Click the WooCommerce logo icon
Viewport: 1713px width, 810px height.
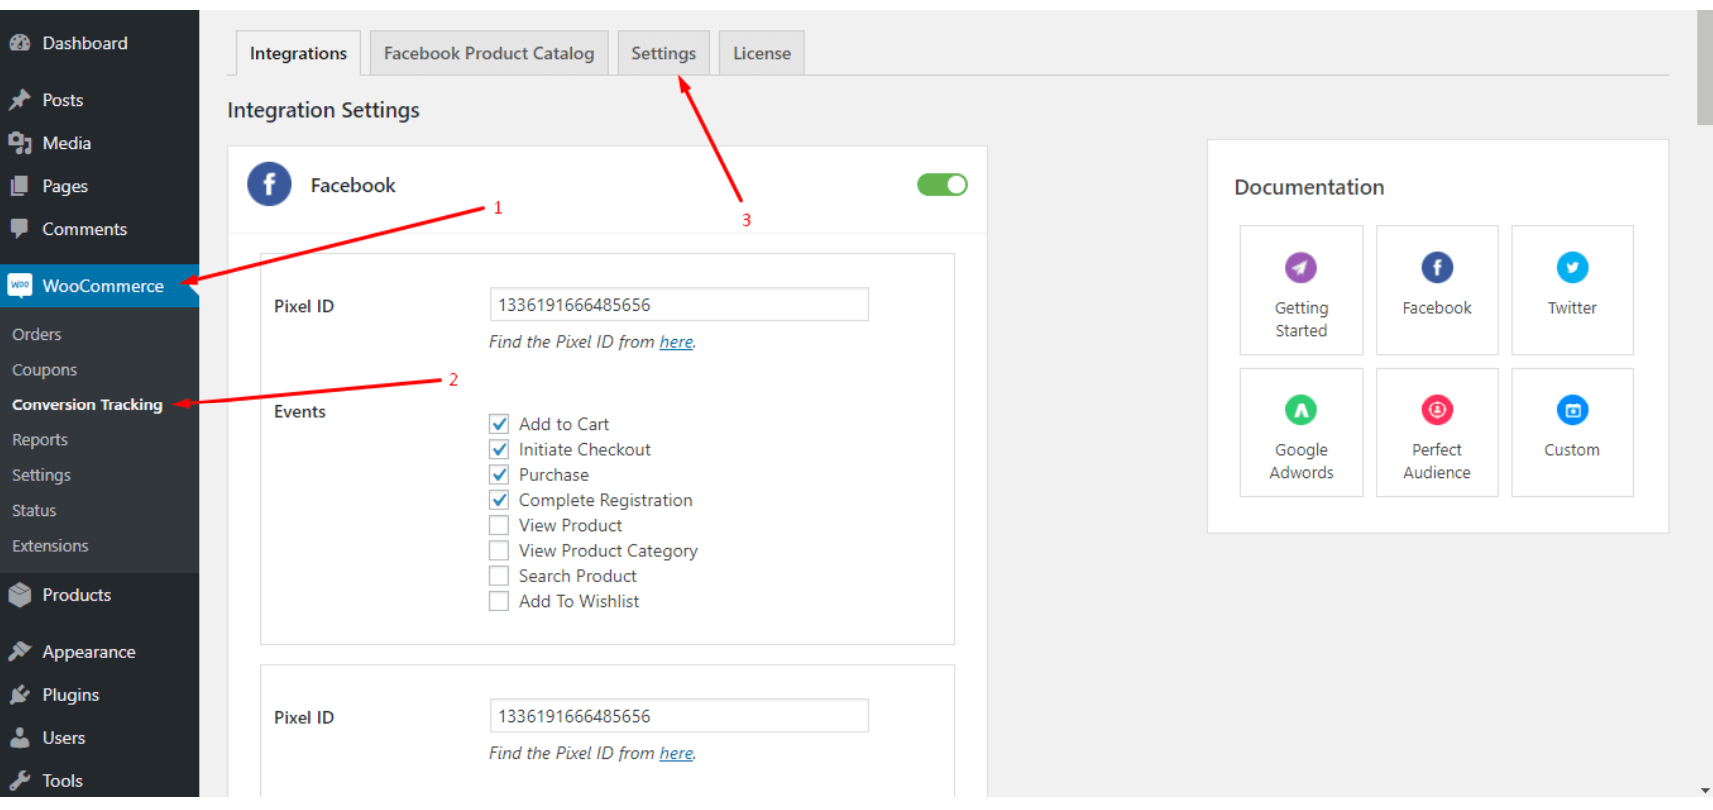coord(20,286)
